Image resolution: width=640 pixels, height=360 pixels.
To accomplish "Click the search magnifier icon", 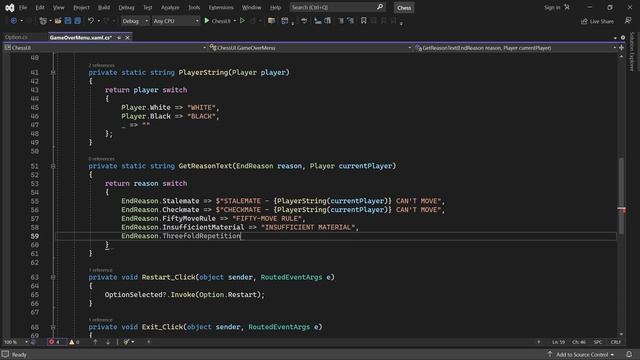I will point(380,7).
